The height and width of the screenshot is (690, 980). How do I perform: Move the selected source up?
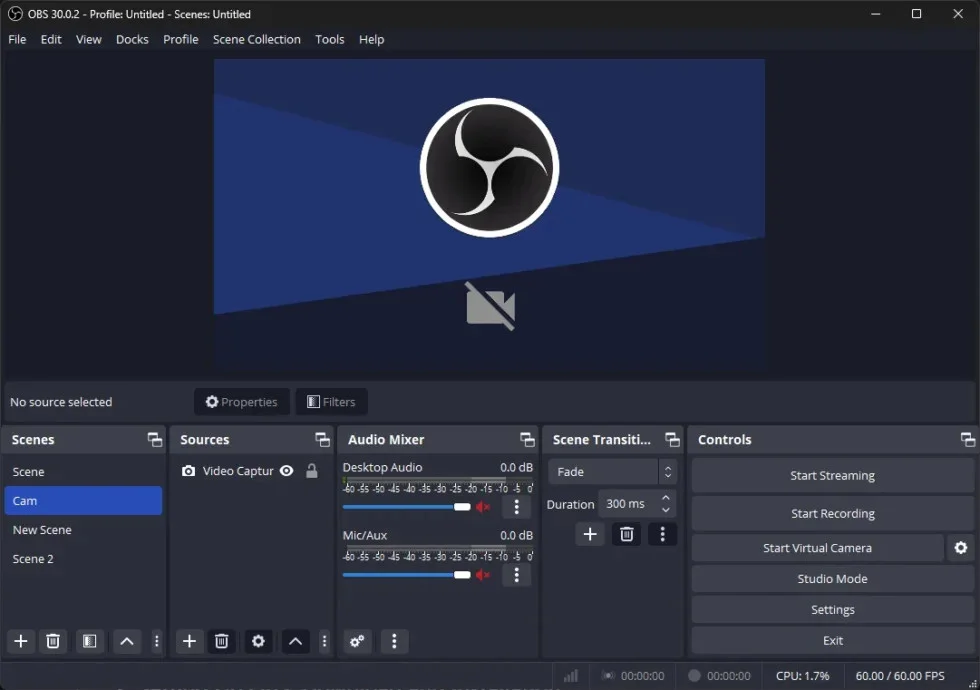[x=296, y=641]
